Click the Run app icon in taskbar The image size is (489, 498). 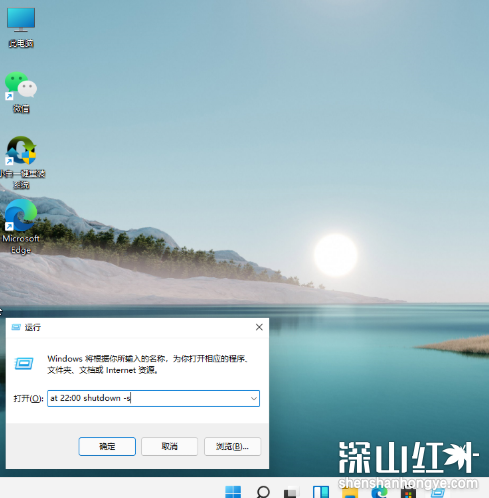438,493
